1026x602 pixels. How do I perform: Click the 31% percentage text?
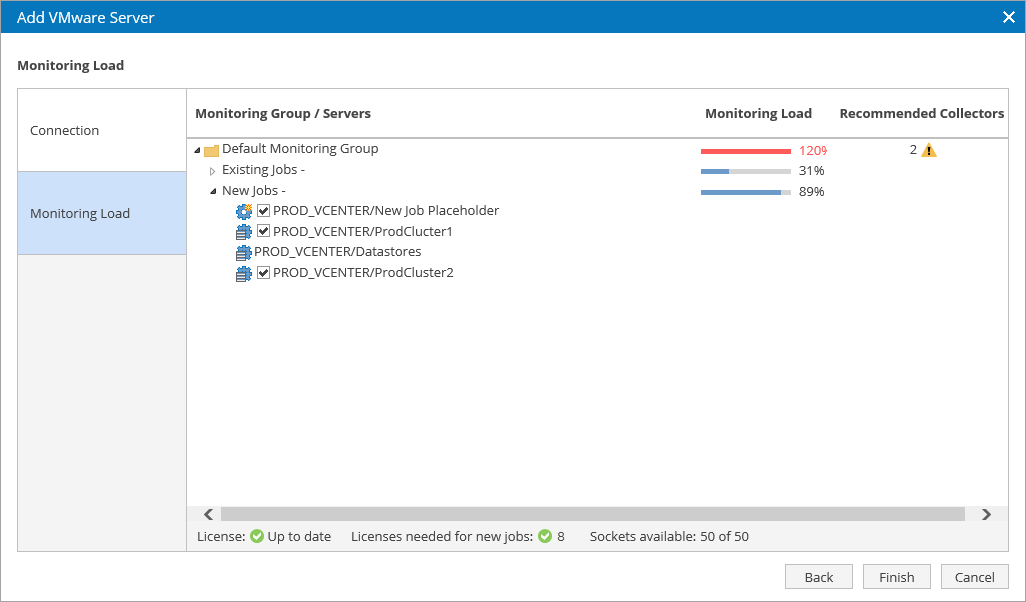[x=811, y=171]
